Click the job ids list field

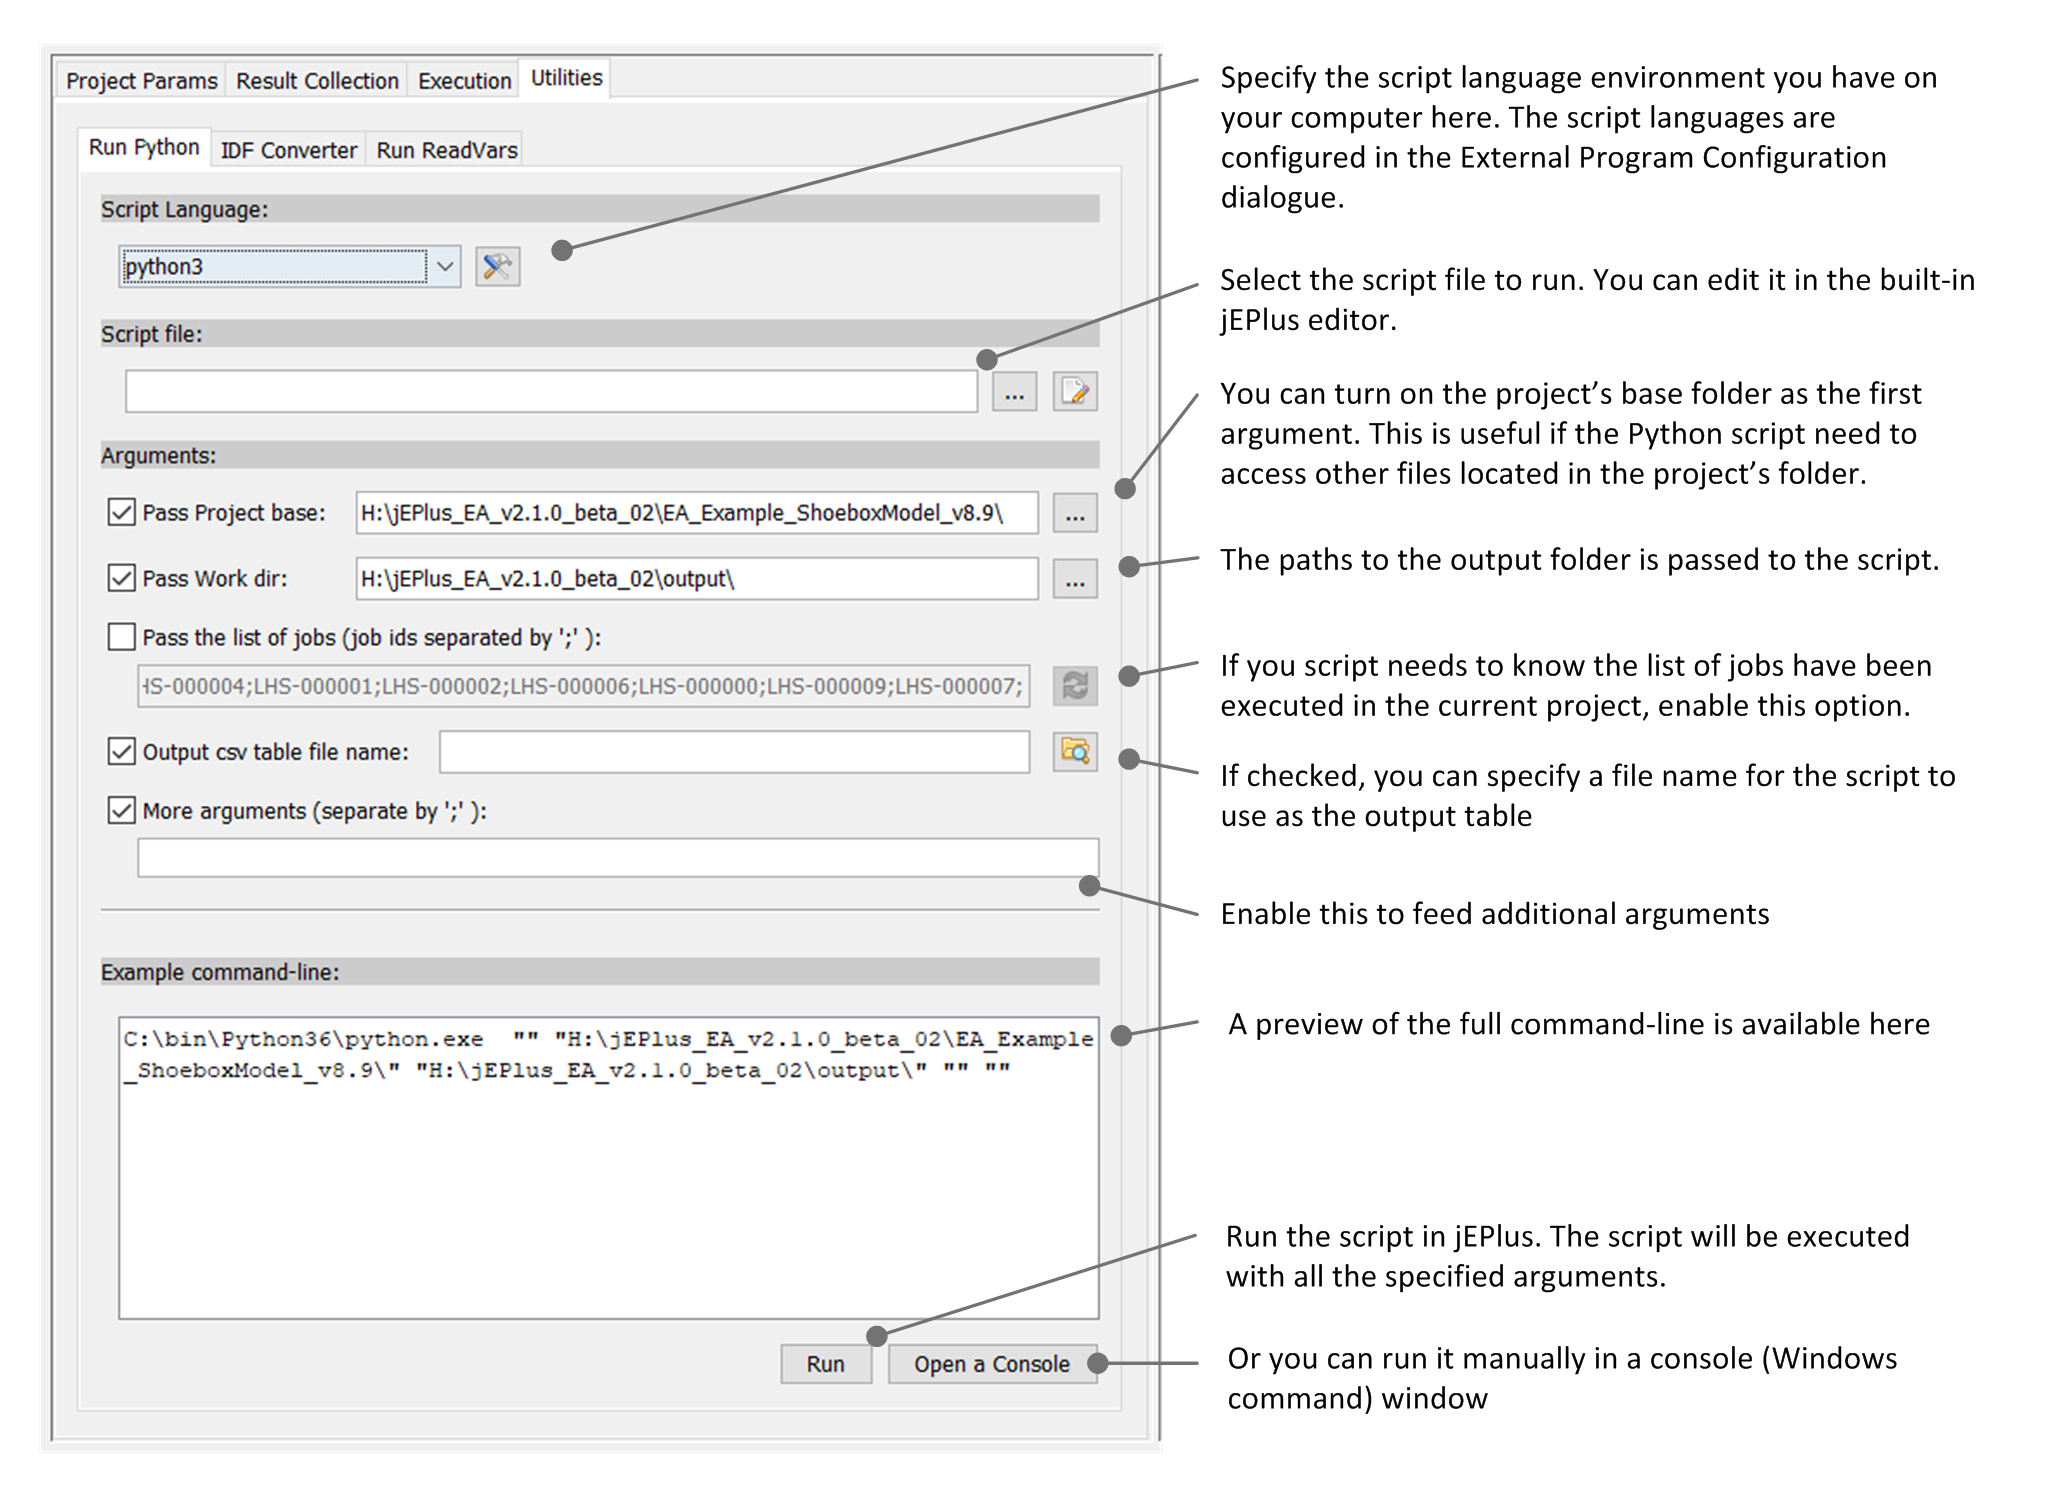tap(583, 686)
